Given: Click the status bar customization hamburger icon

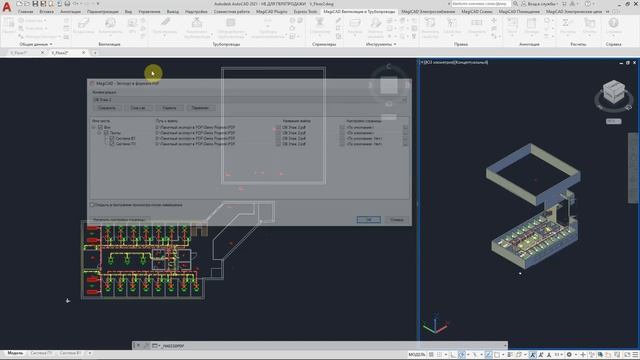Looking at the screenshot, I should point(635,355).
